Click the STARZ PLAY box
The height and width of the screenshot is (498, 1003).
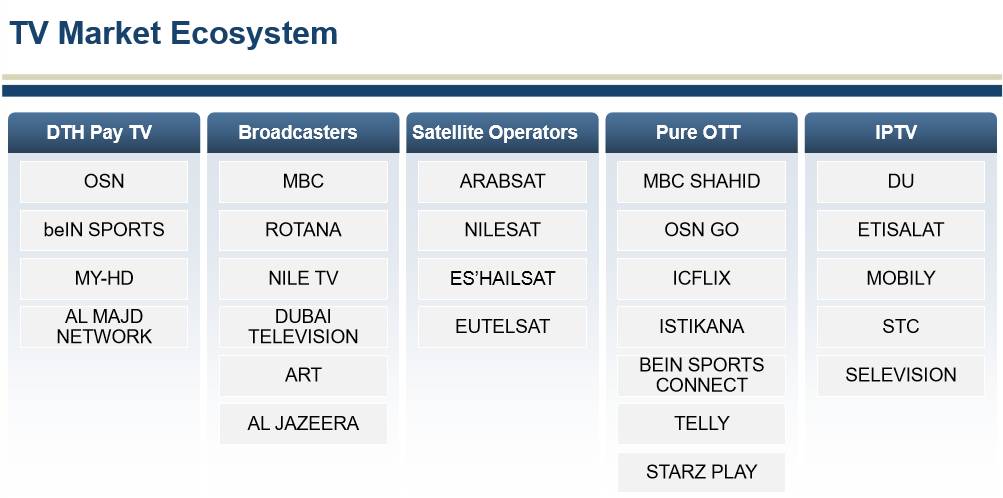[701, 472]
